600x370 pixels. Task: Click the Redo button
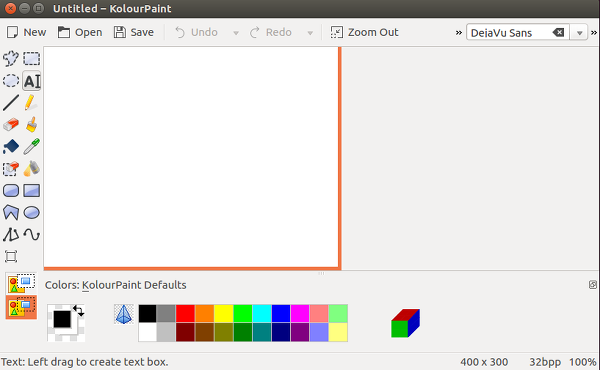point(271,33)
